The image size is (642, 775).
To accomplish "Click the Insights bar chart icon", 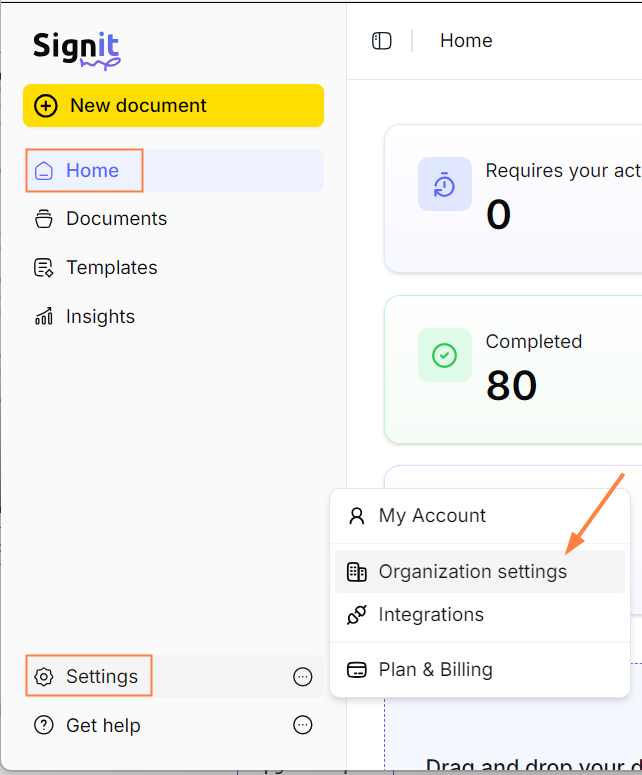I will 43,316.
